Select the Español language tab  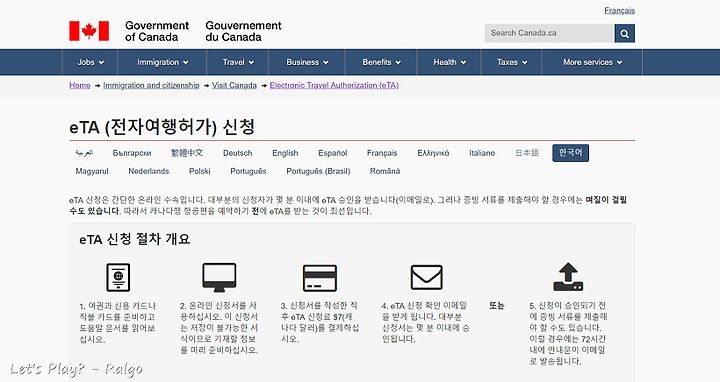[332, 153]
